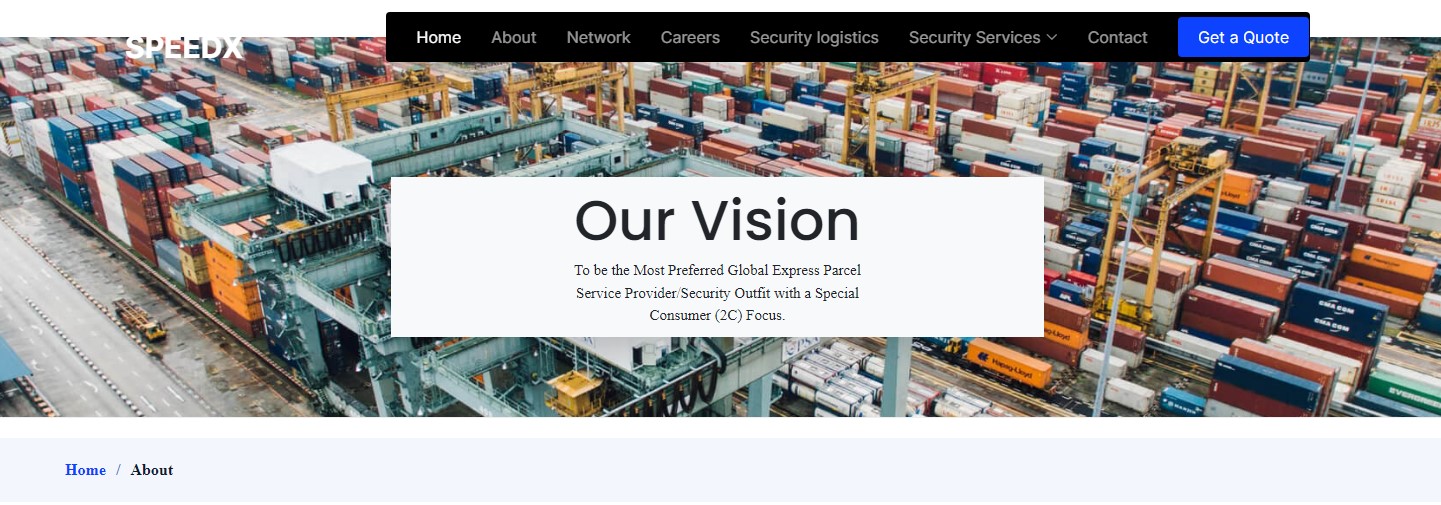Image resolution: width=1441 pixels, height=505 pixels.
Task: Go to the Contact page
Action: coord(1117,38)
